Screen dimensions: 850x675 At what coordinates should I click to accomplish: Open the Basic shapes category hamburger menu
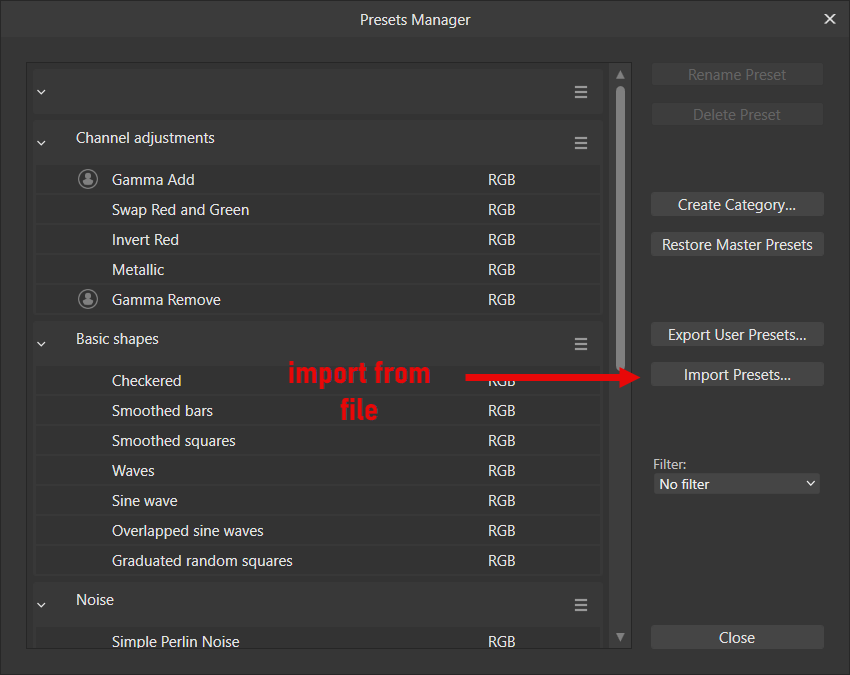[581, 344]
